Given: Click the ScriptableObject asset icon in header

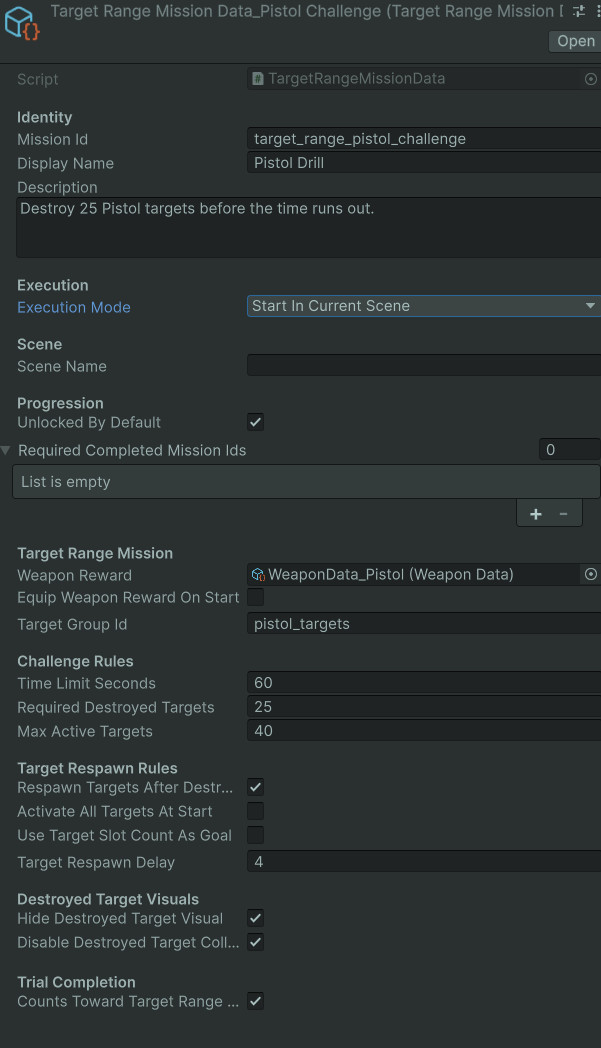Looking at the screenshot, I should pyautogui.click(x=21, y=23).
